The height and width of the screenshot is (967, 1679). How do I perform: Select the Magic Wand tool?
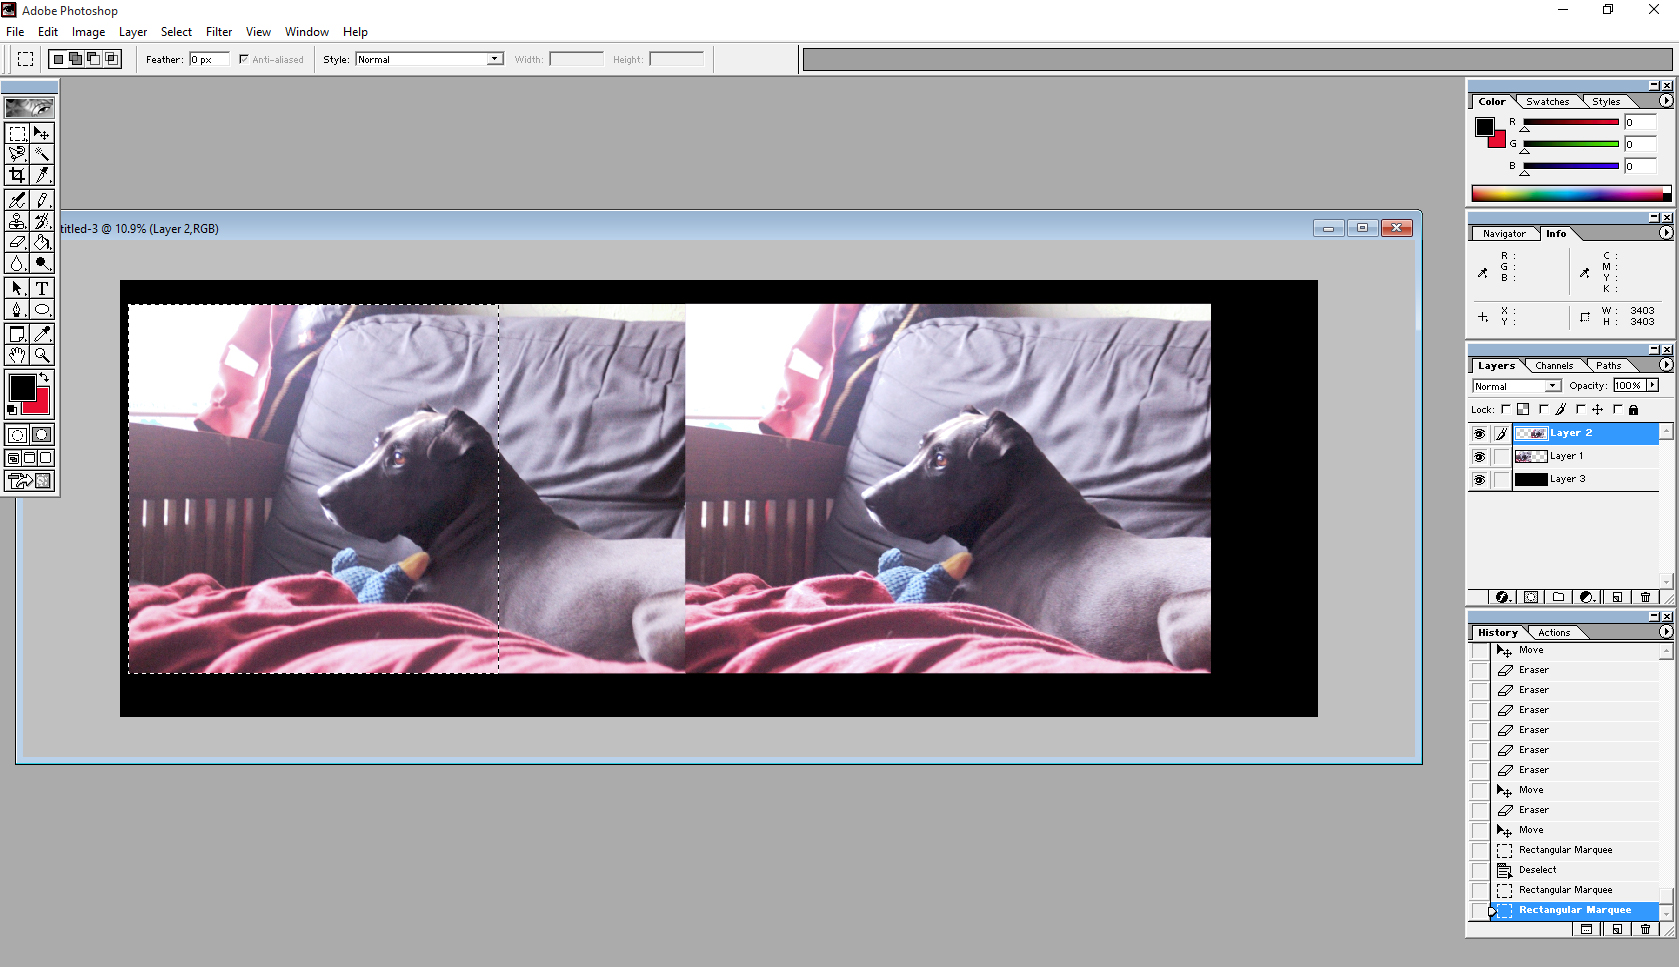tap(42, 154)
